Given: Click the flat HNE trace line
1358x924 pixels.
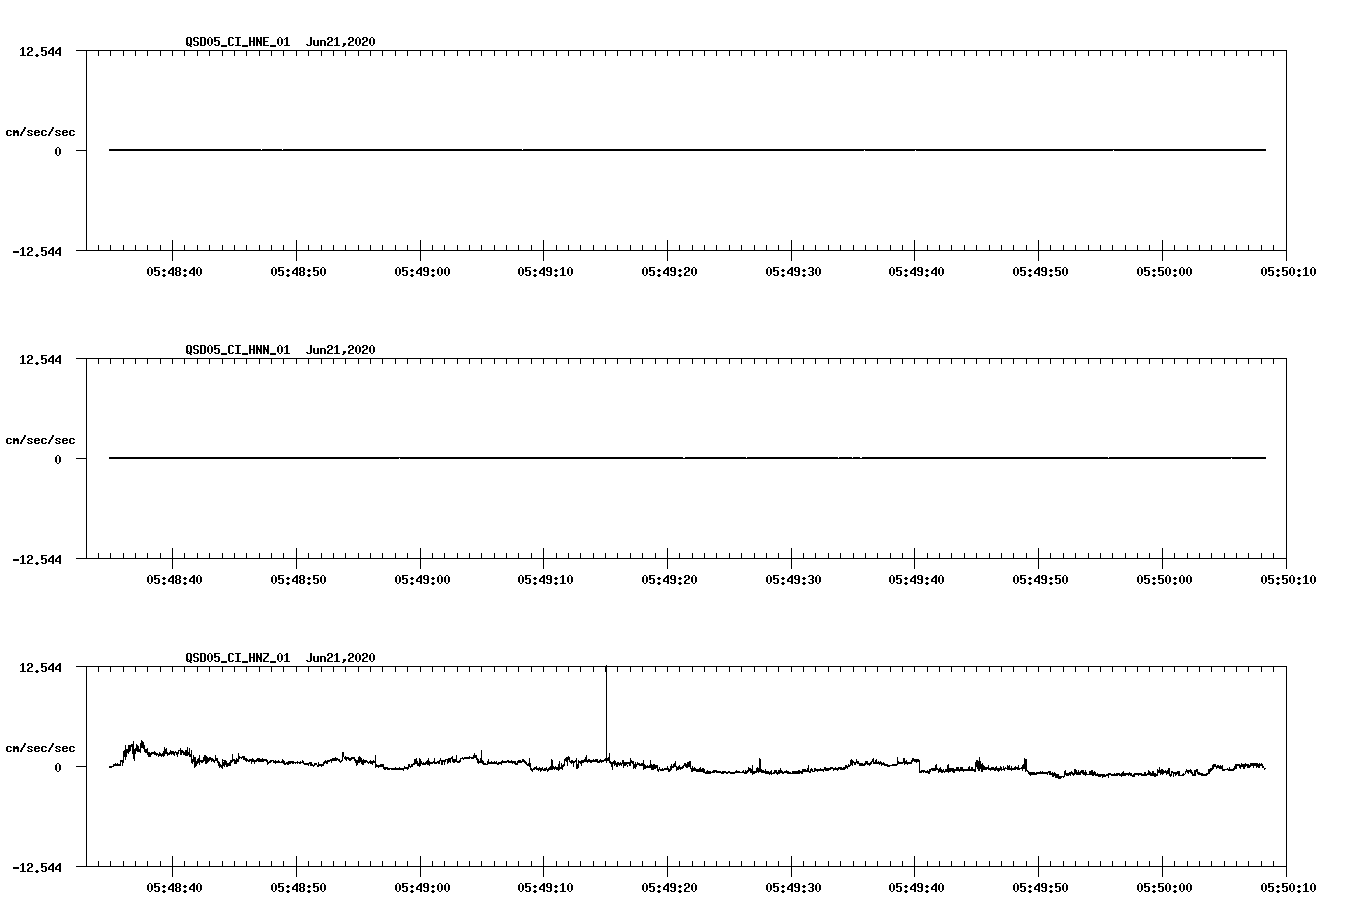Looking at the screenshot, I should point(687,150).
